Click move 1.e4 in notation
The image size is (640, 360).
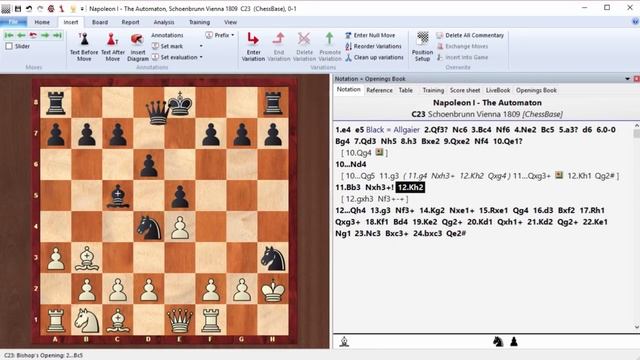(343, 130)
